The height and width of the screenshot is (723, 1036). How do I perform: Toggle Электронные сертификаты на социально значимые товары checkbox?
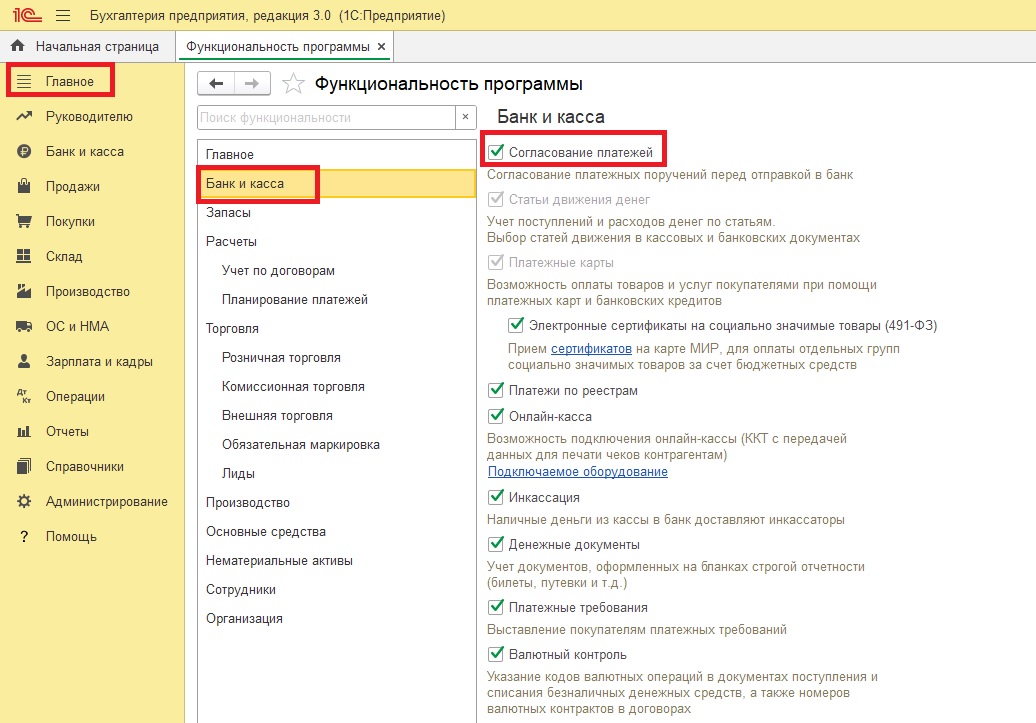[516, 325]
